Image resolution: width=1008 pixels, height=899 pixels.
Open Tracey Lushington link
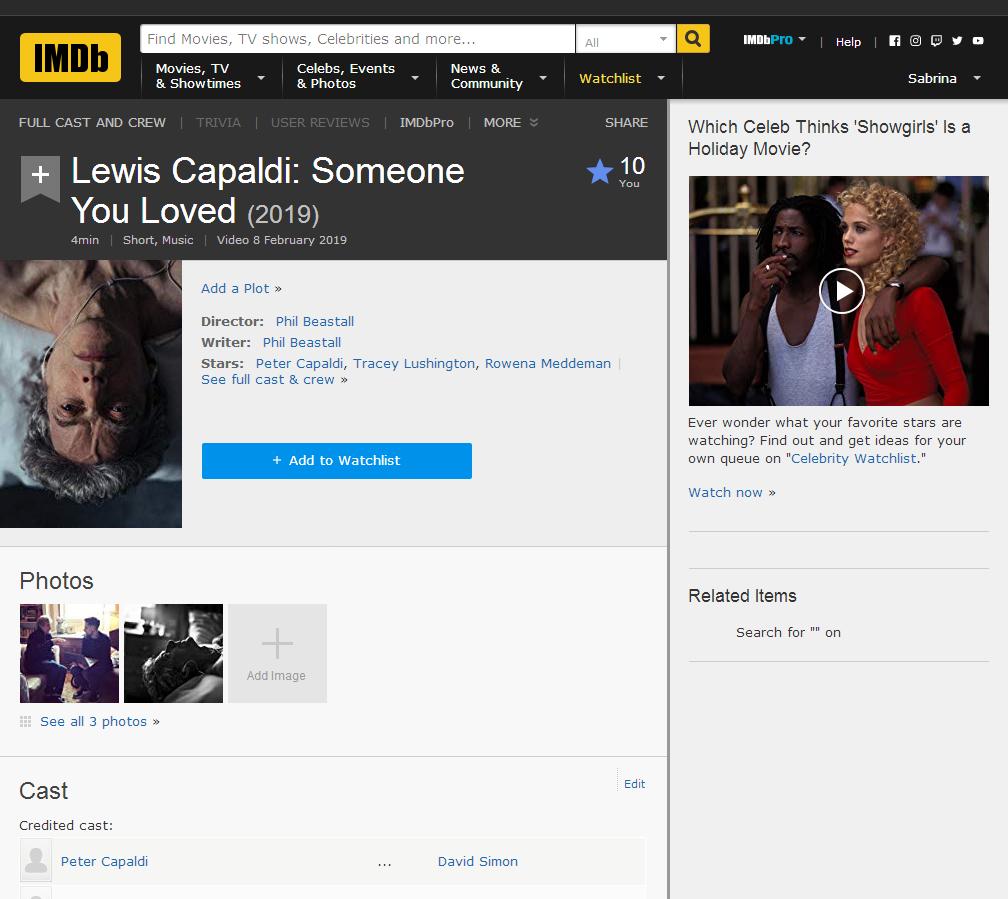tap(414, 363)
